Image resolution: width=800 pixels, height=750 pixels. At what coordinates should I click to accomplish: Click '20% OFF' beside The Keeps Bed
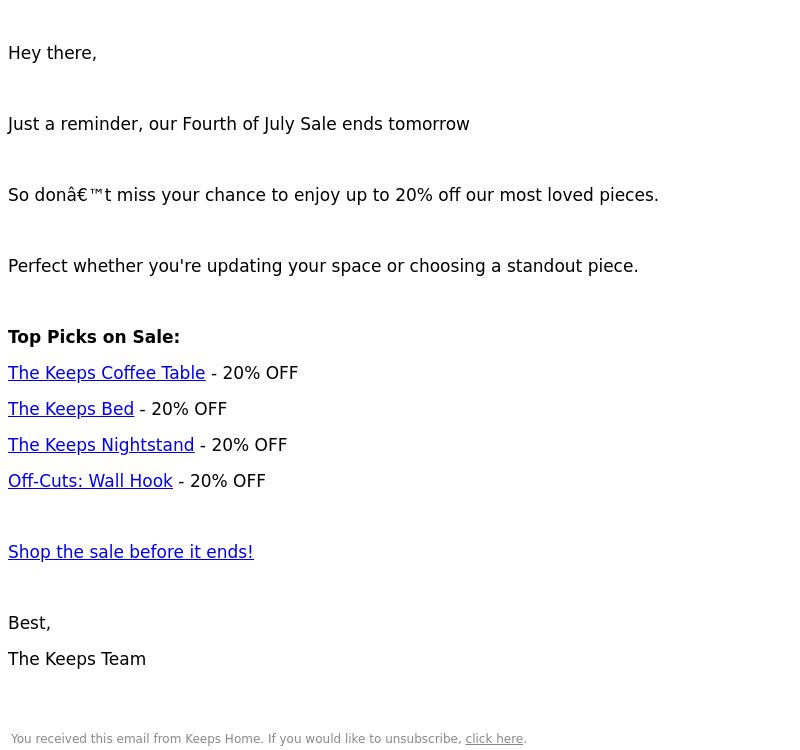point(189,409)
